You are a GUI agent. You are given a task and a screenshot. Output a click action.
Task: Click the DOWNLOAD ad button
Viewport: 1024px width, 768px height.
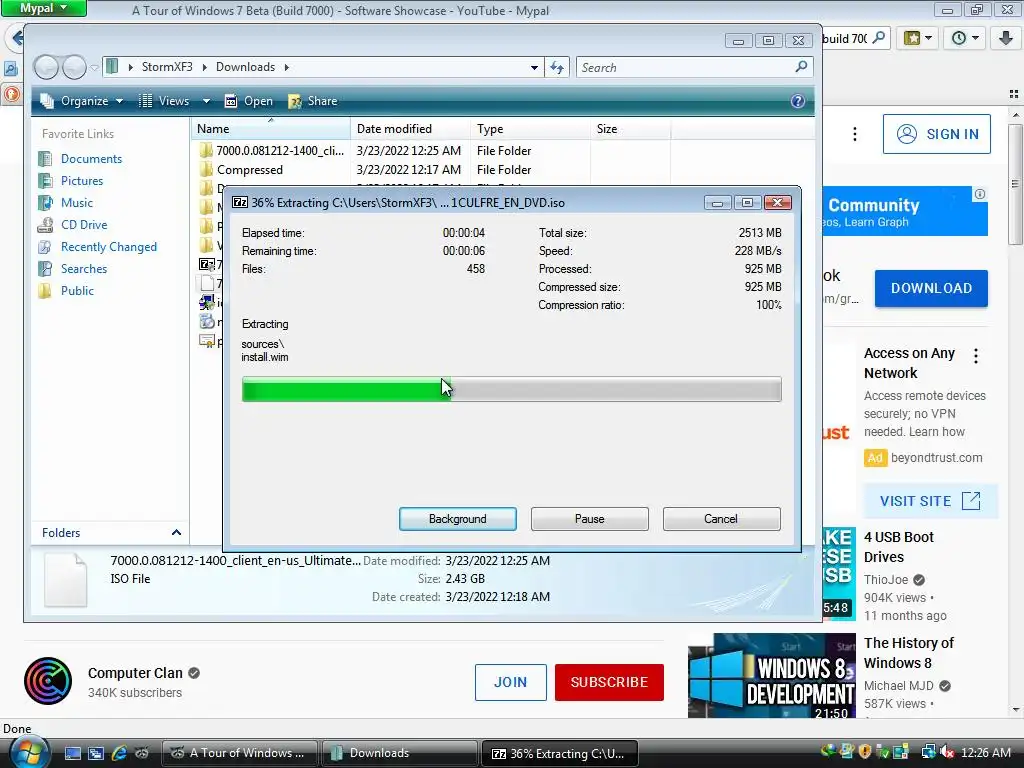coord(931,288)
